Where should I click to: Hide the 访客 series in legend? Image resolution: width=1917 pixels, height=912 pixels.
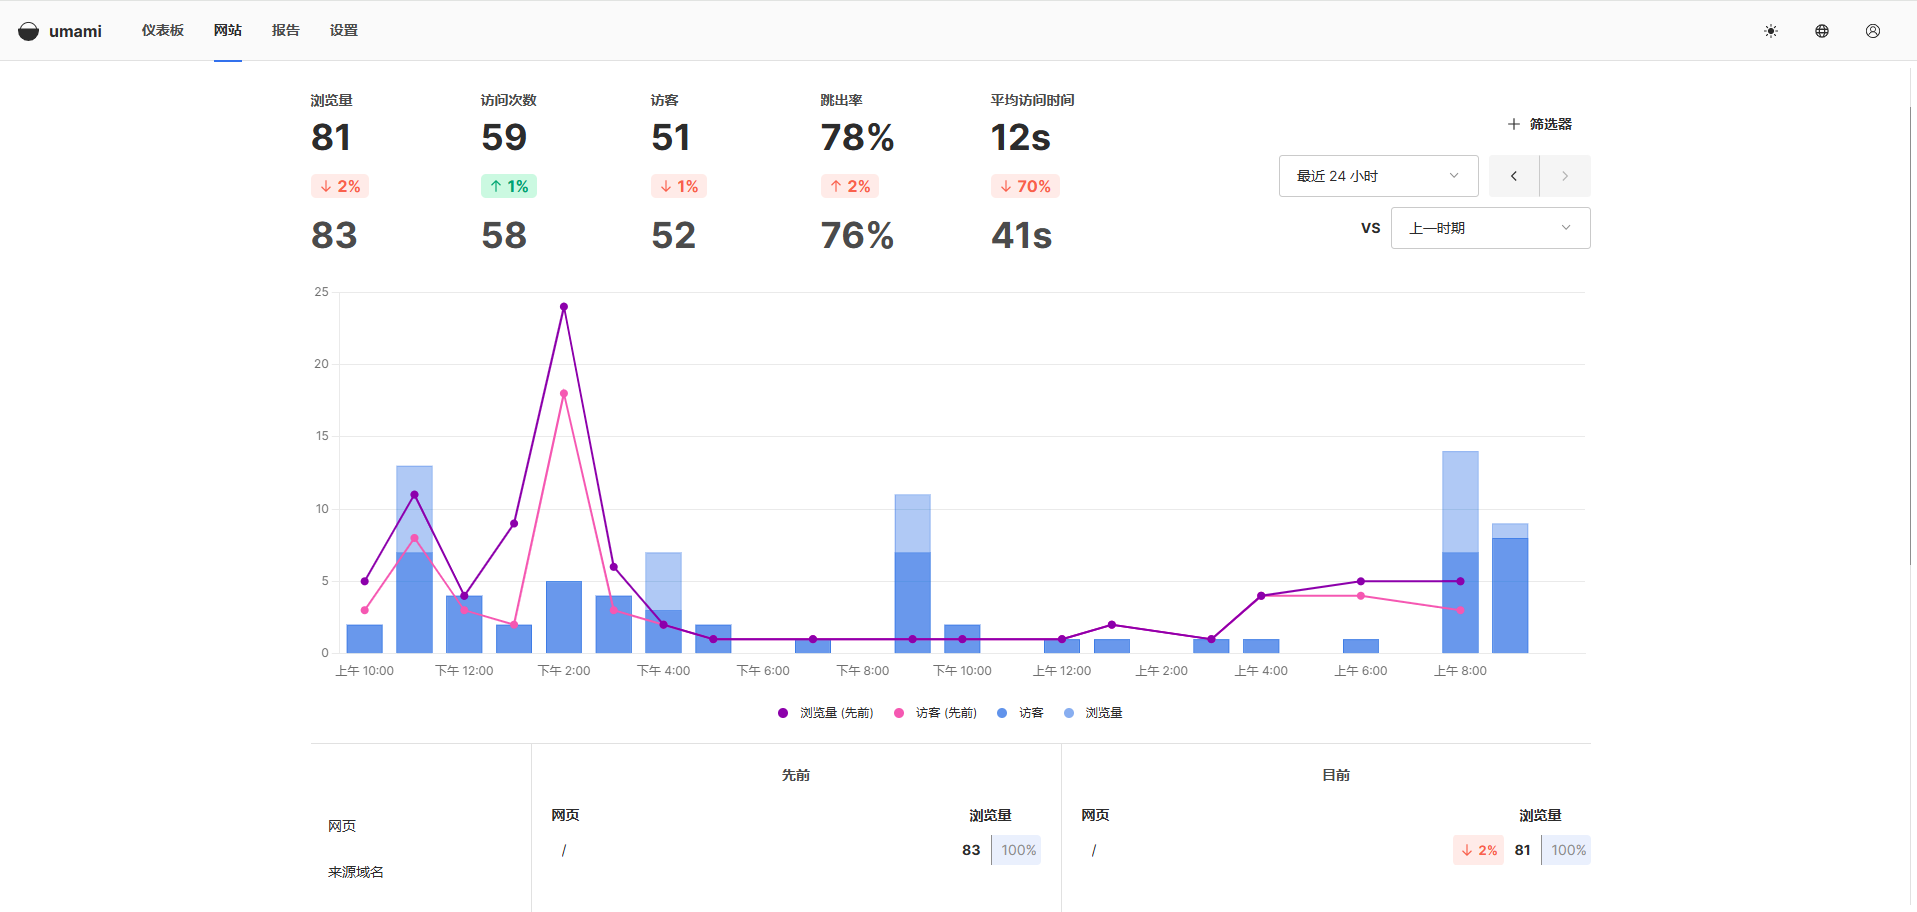coord(1021,713)
